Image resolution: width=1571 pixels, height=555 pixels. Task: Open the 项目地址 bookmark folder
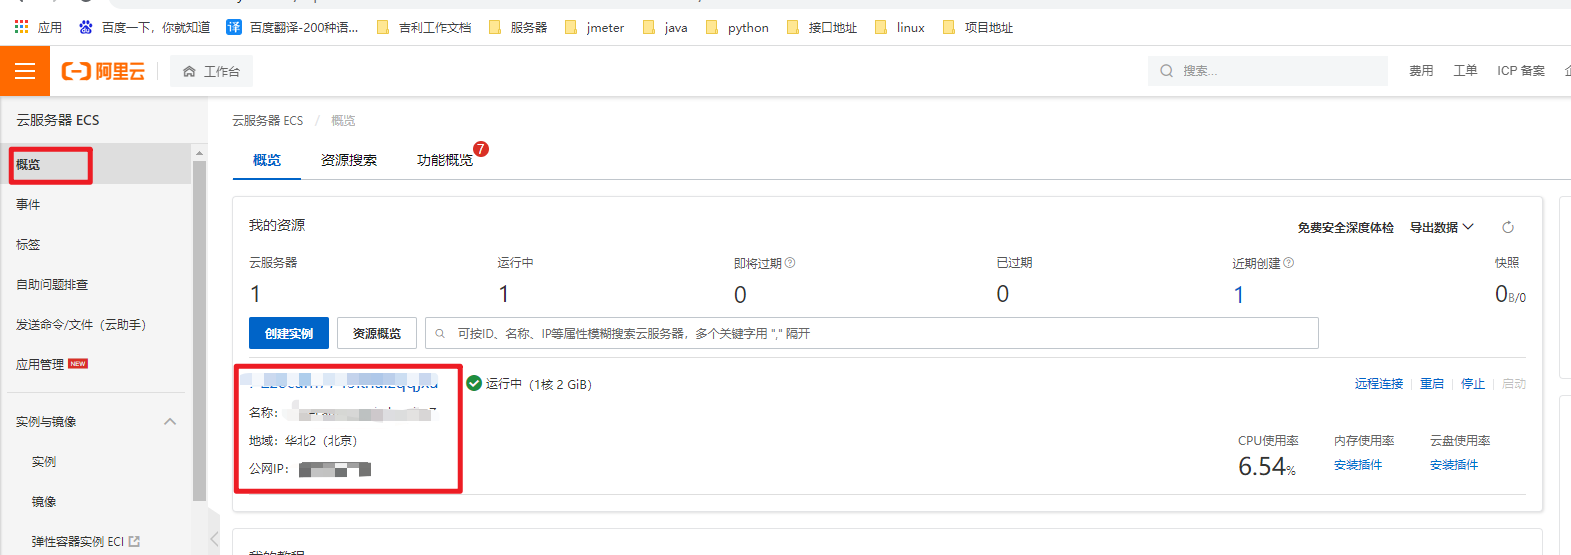978,27
